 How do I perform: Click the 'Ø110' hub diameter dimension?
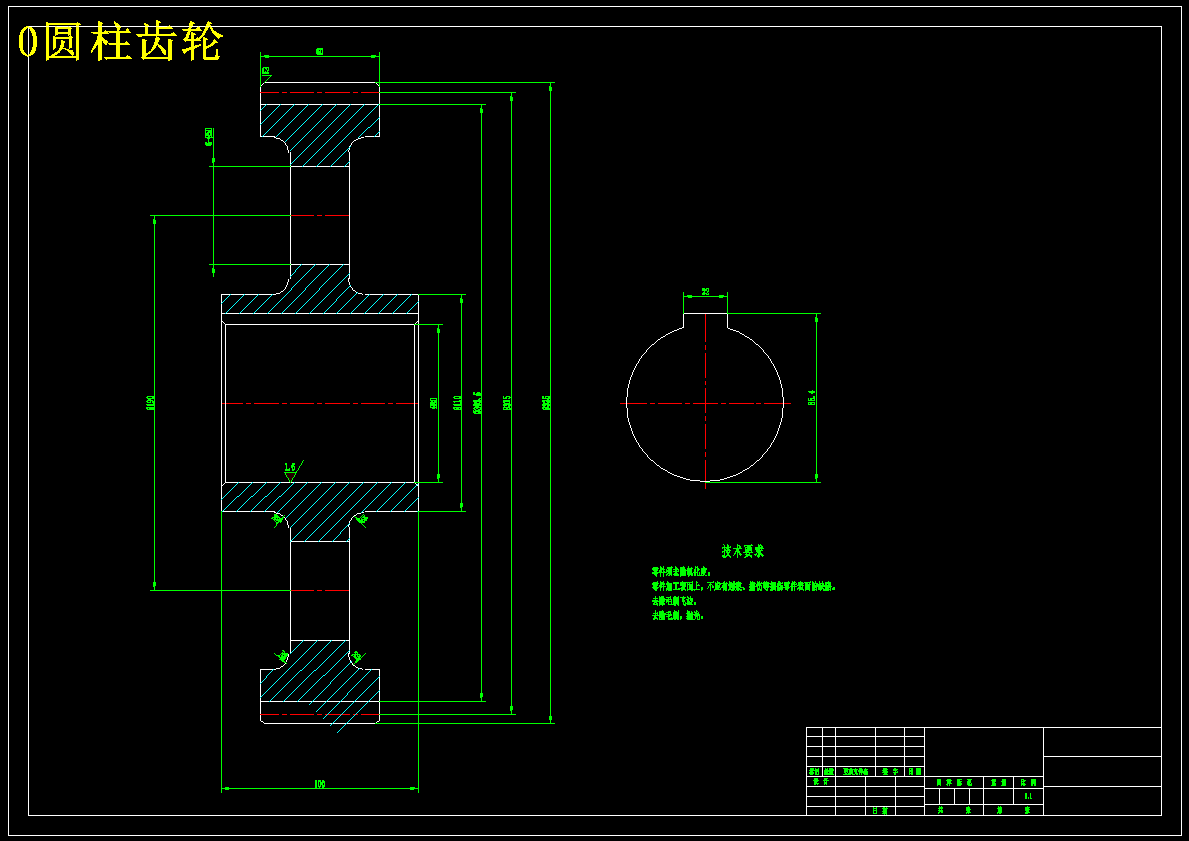(457, 403)
